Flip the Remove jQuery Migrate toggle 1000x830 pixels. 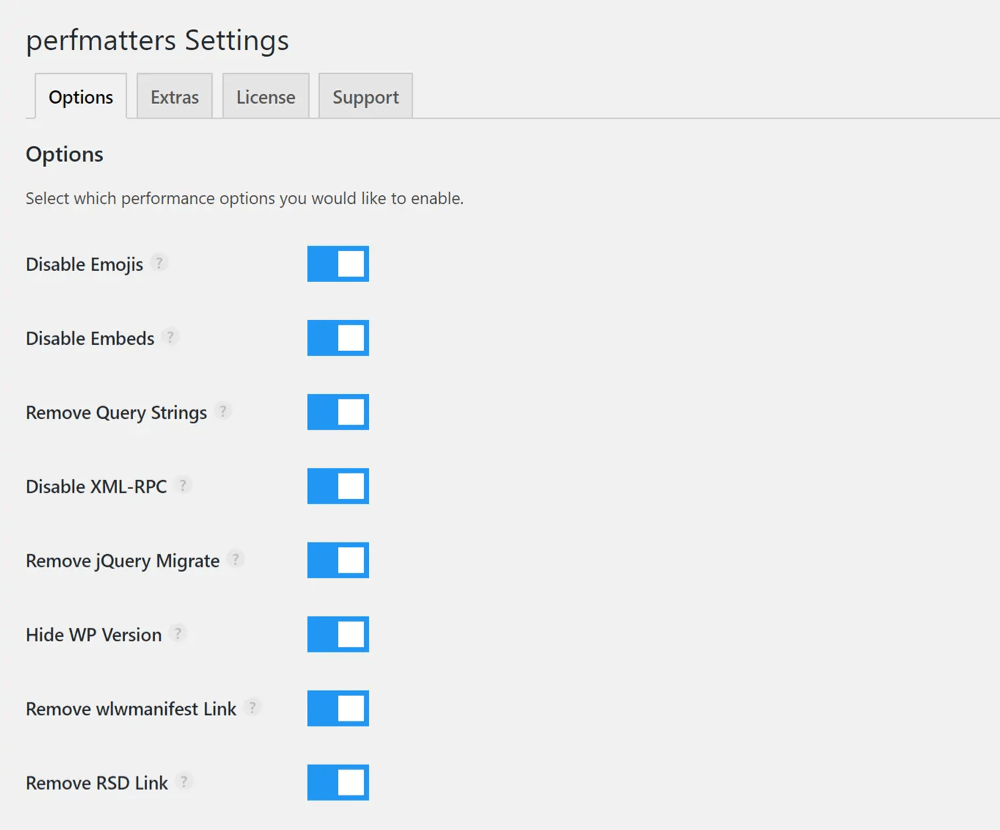(x=338, y=560)
